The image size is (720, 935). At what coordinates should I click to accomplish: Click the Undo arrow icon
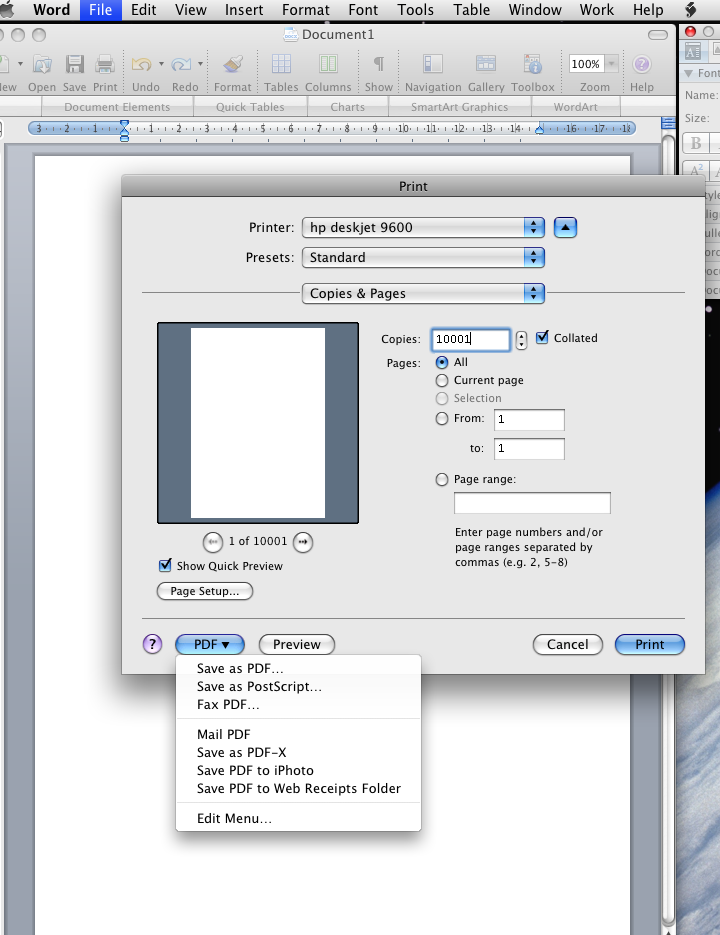pyautogui.click(x=142, y=64)
